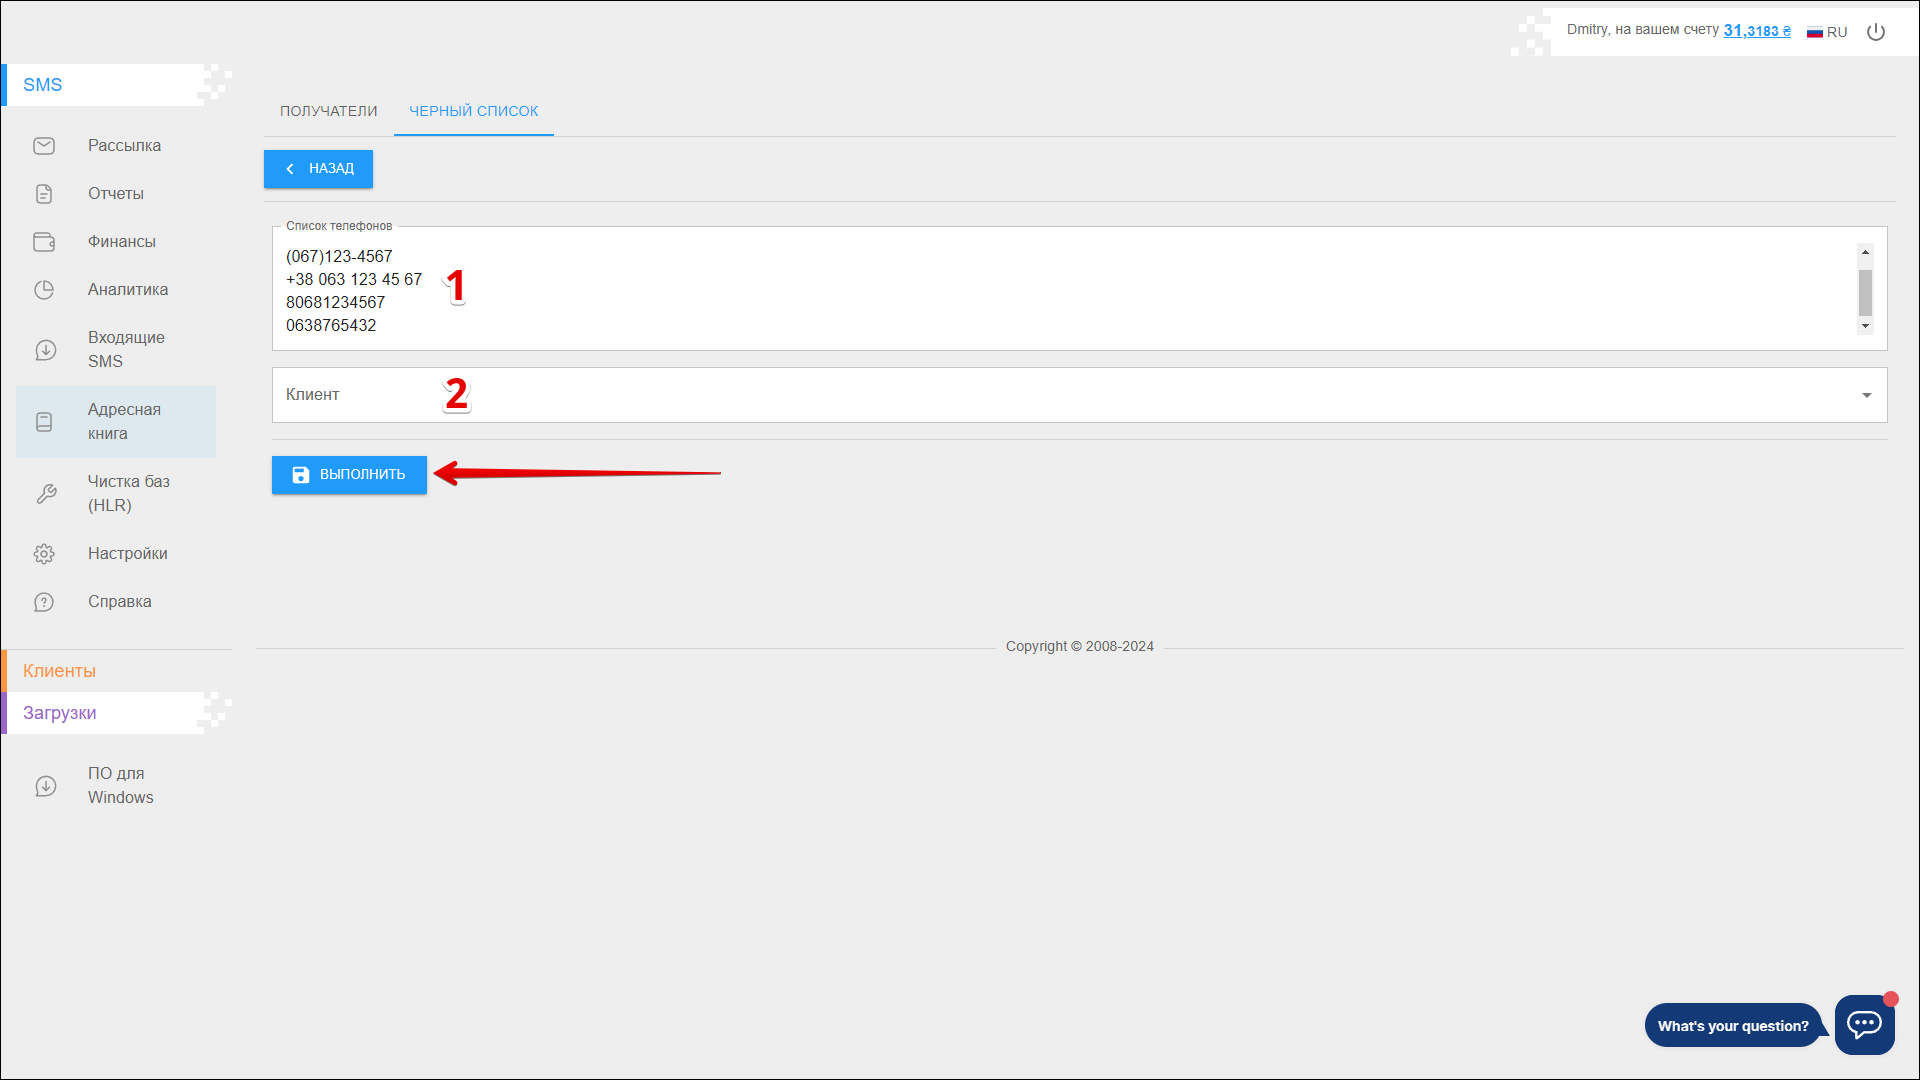The image size is (1920, 1080).
Task: Open Аналитика pie chart icon
Action: (44, 290)
